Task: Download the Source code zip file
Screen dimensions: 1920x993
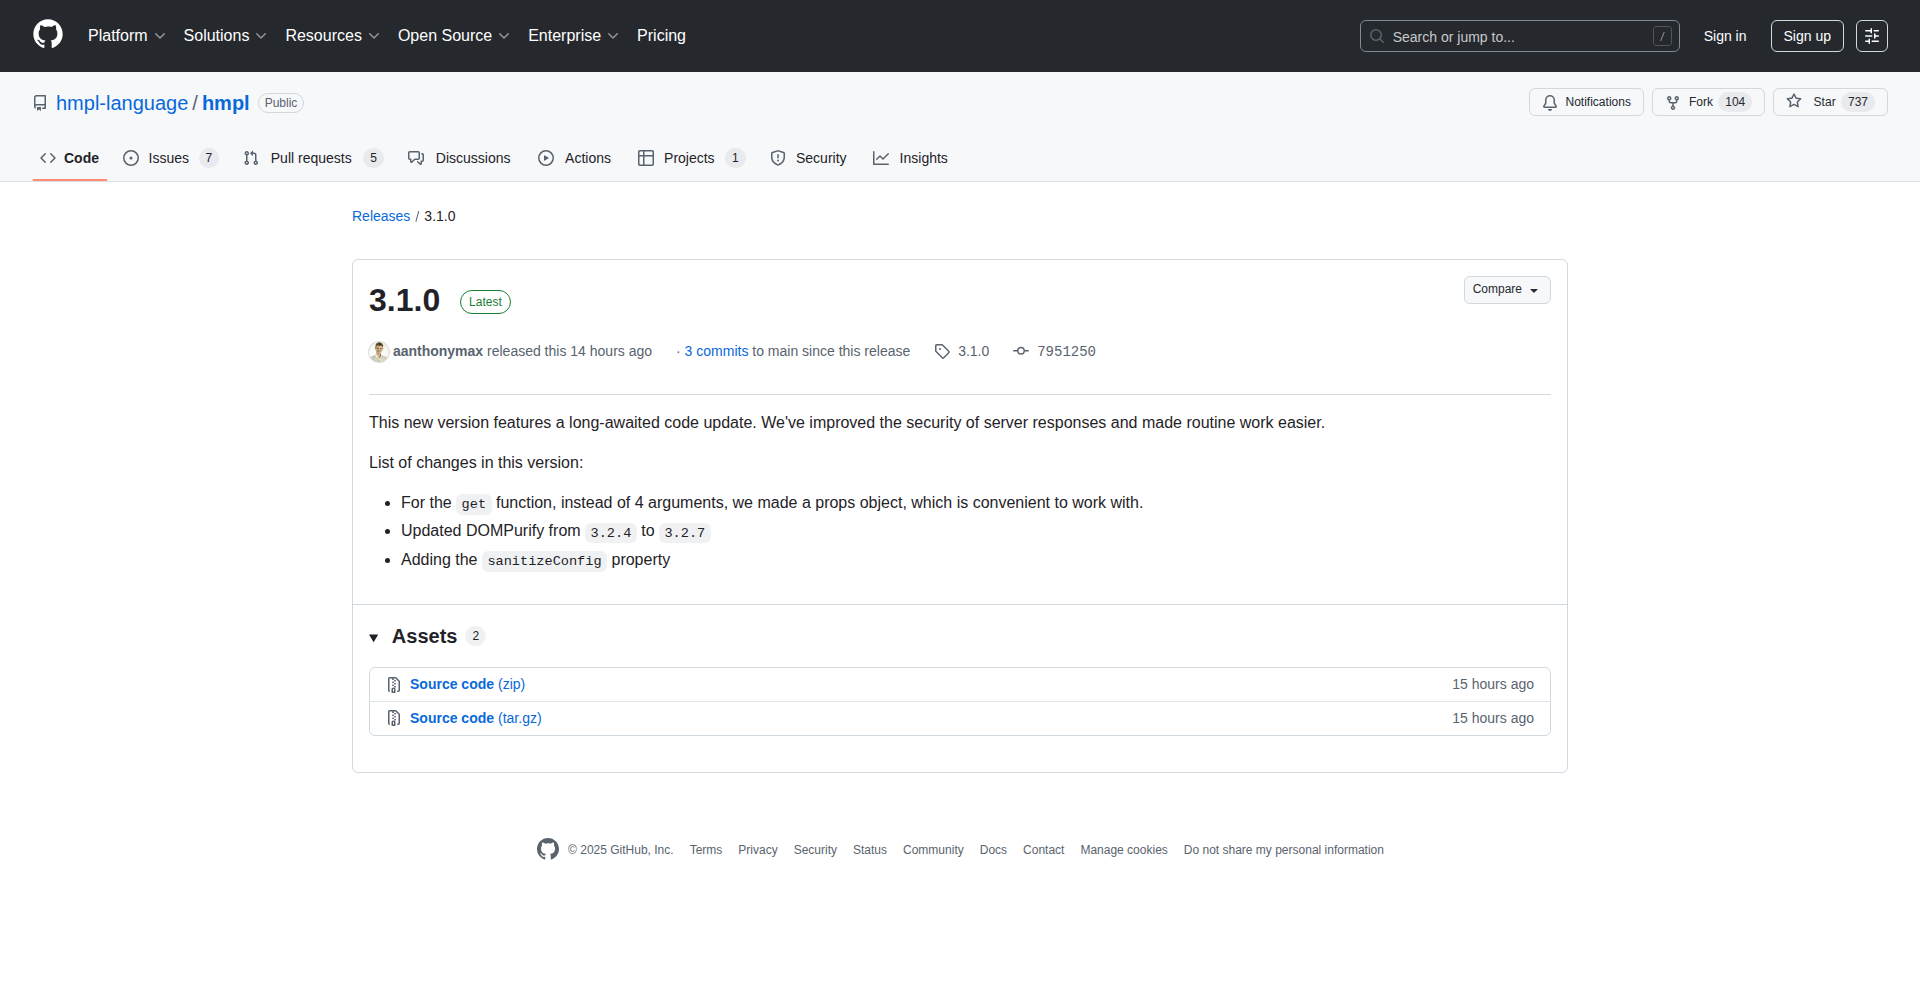Action: tap(466, 684)
